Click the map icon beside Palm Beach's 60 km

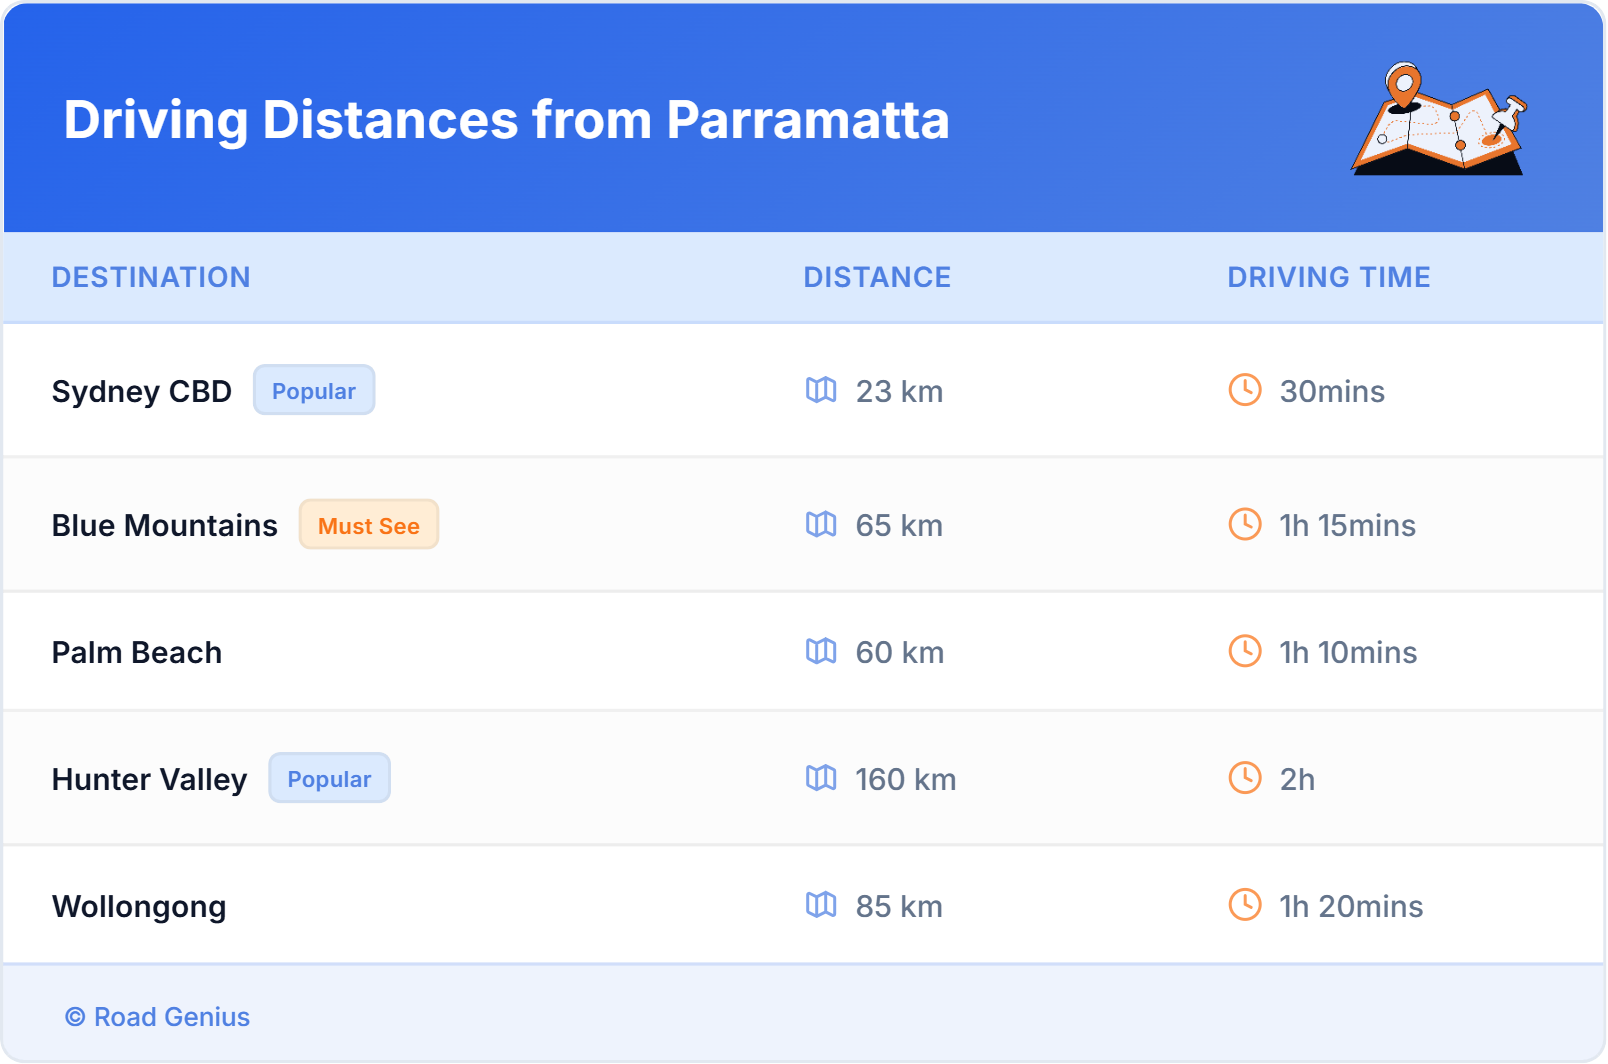coord(822,652)
